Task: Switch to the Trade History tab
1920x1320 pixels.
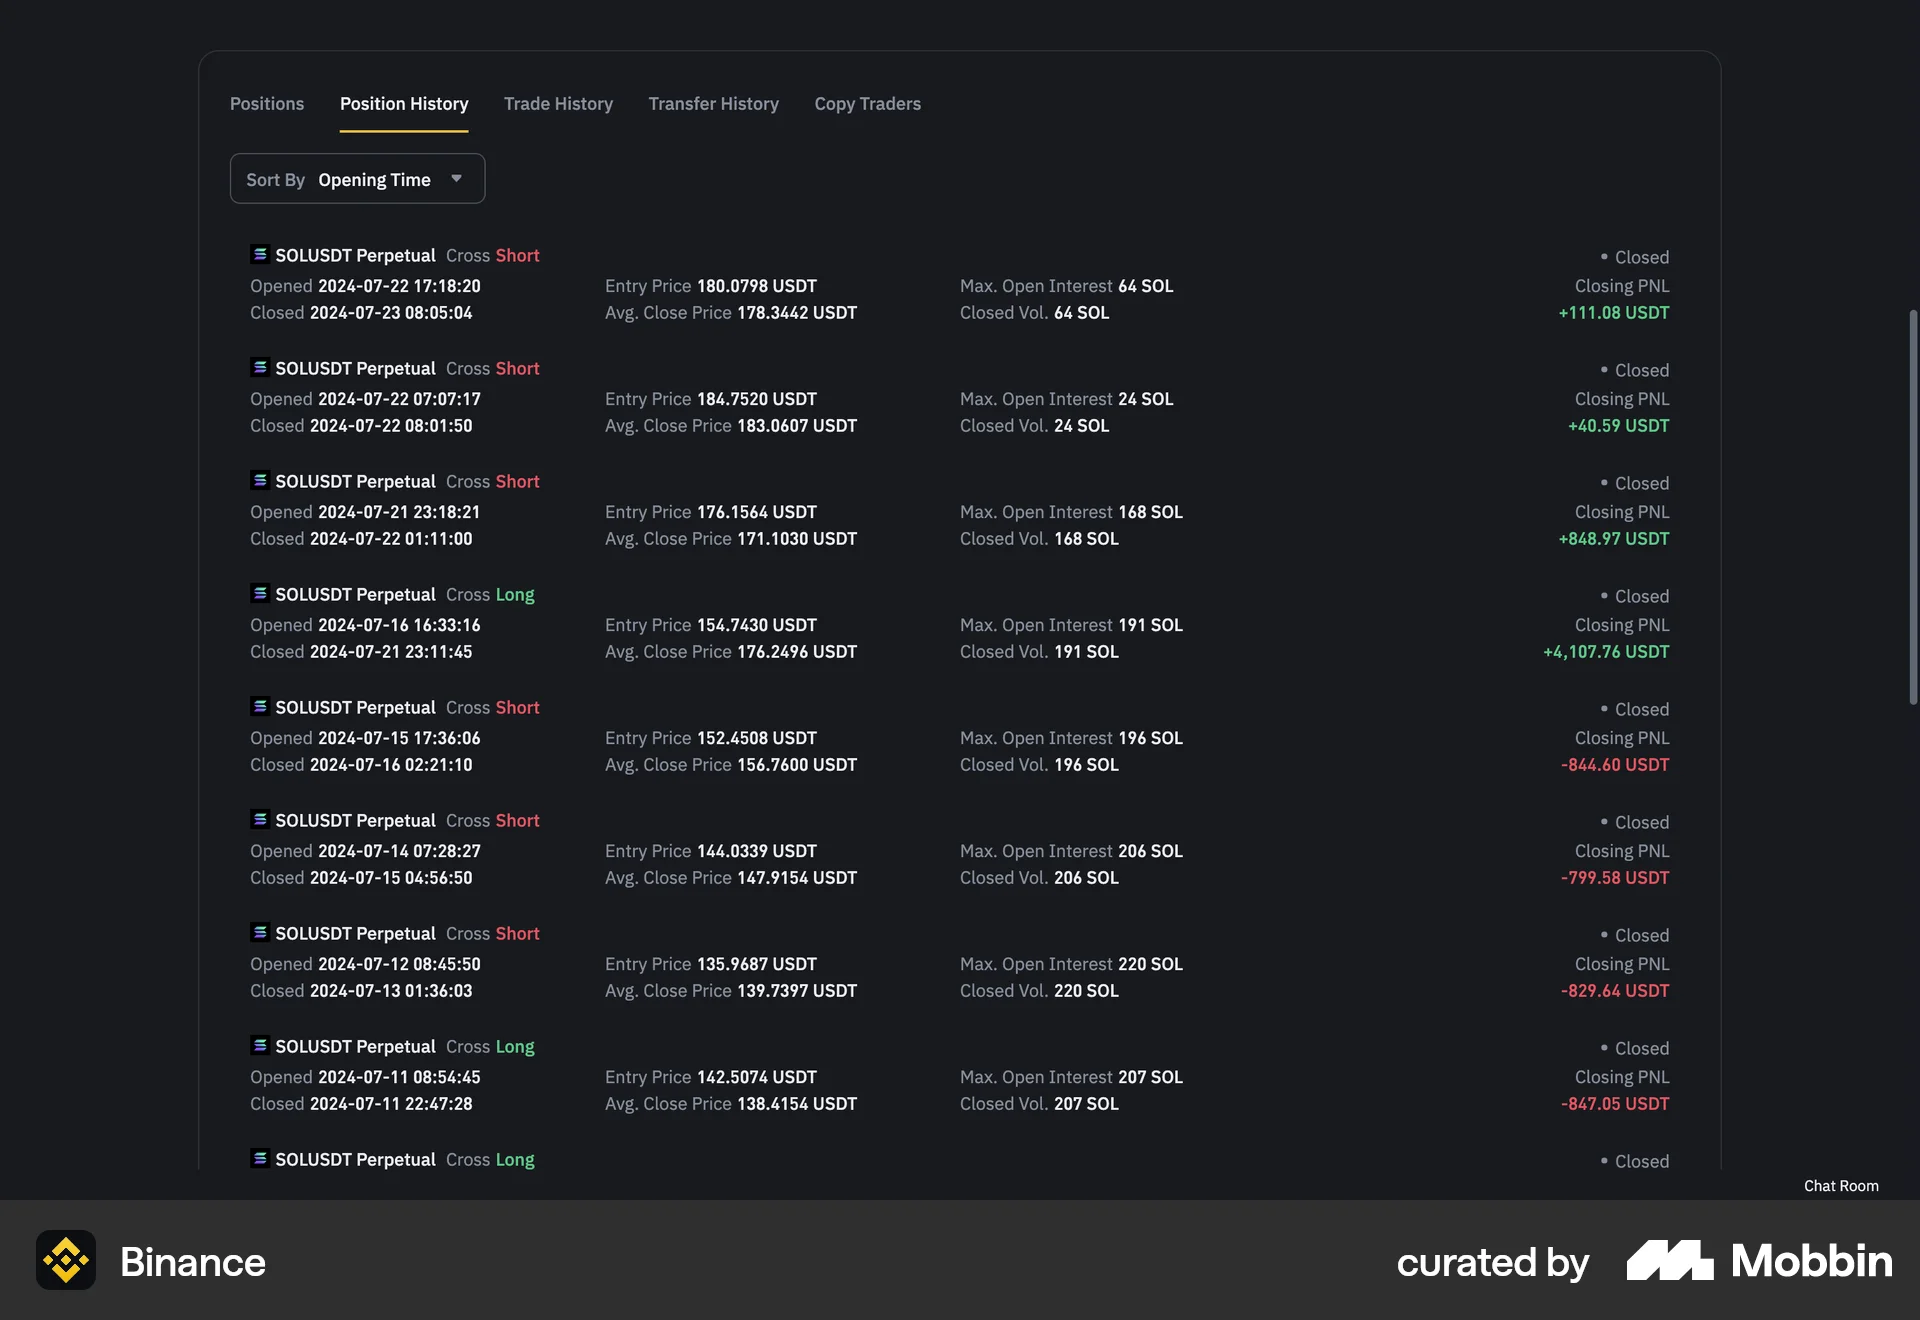Action: pyautogui.click(x=558, y=104)
